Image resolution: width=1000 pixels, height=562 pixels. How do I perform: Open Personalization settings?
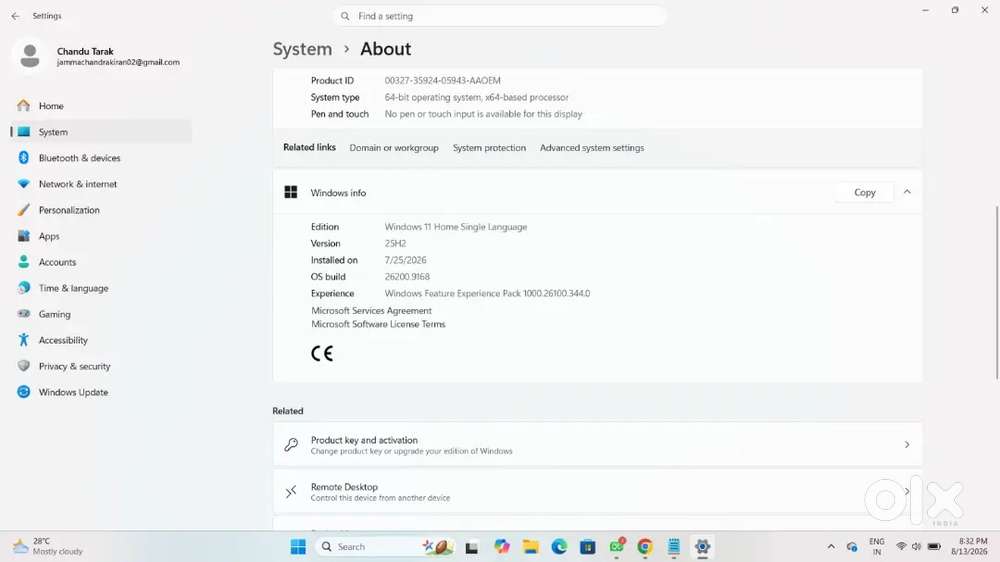[101, 210]
